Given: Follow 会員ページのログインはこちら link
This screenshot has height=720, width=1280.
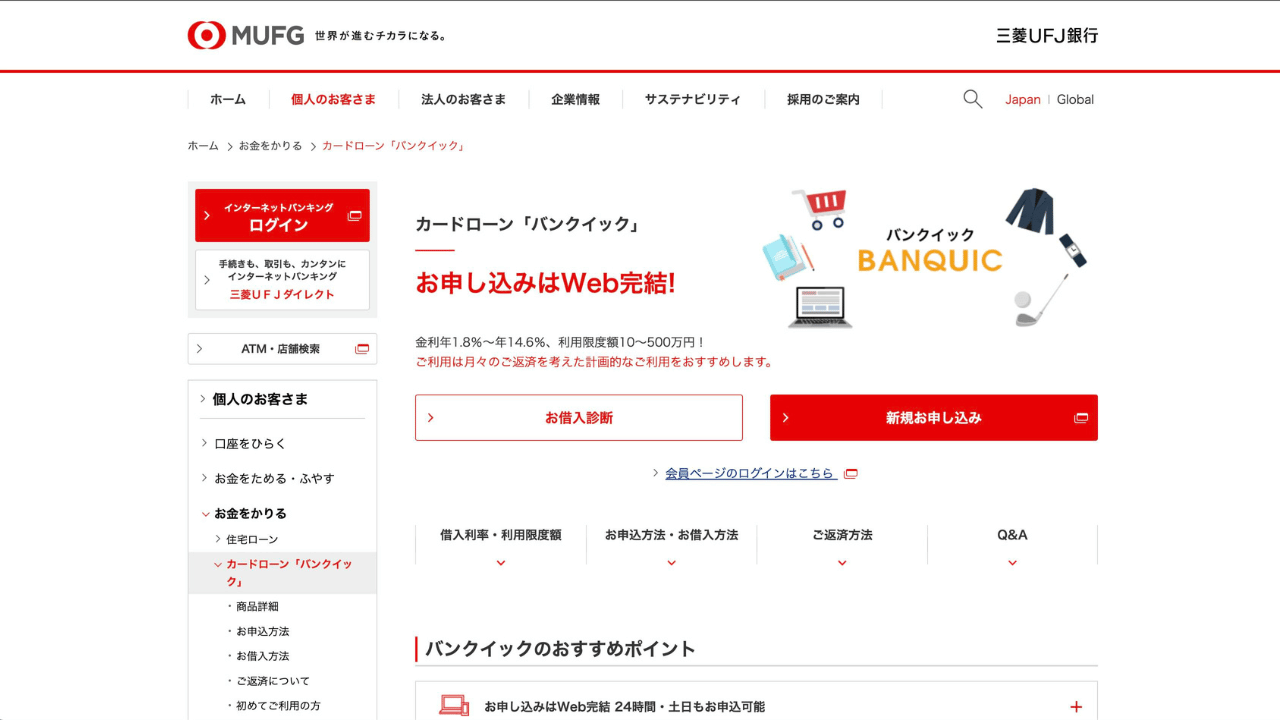Looking at the screenshot, I should point(750,474).
